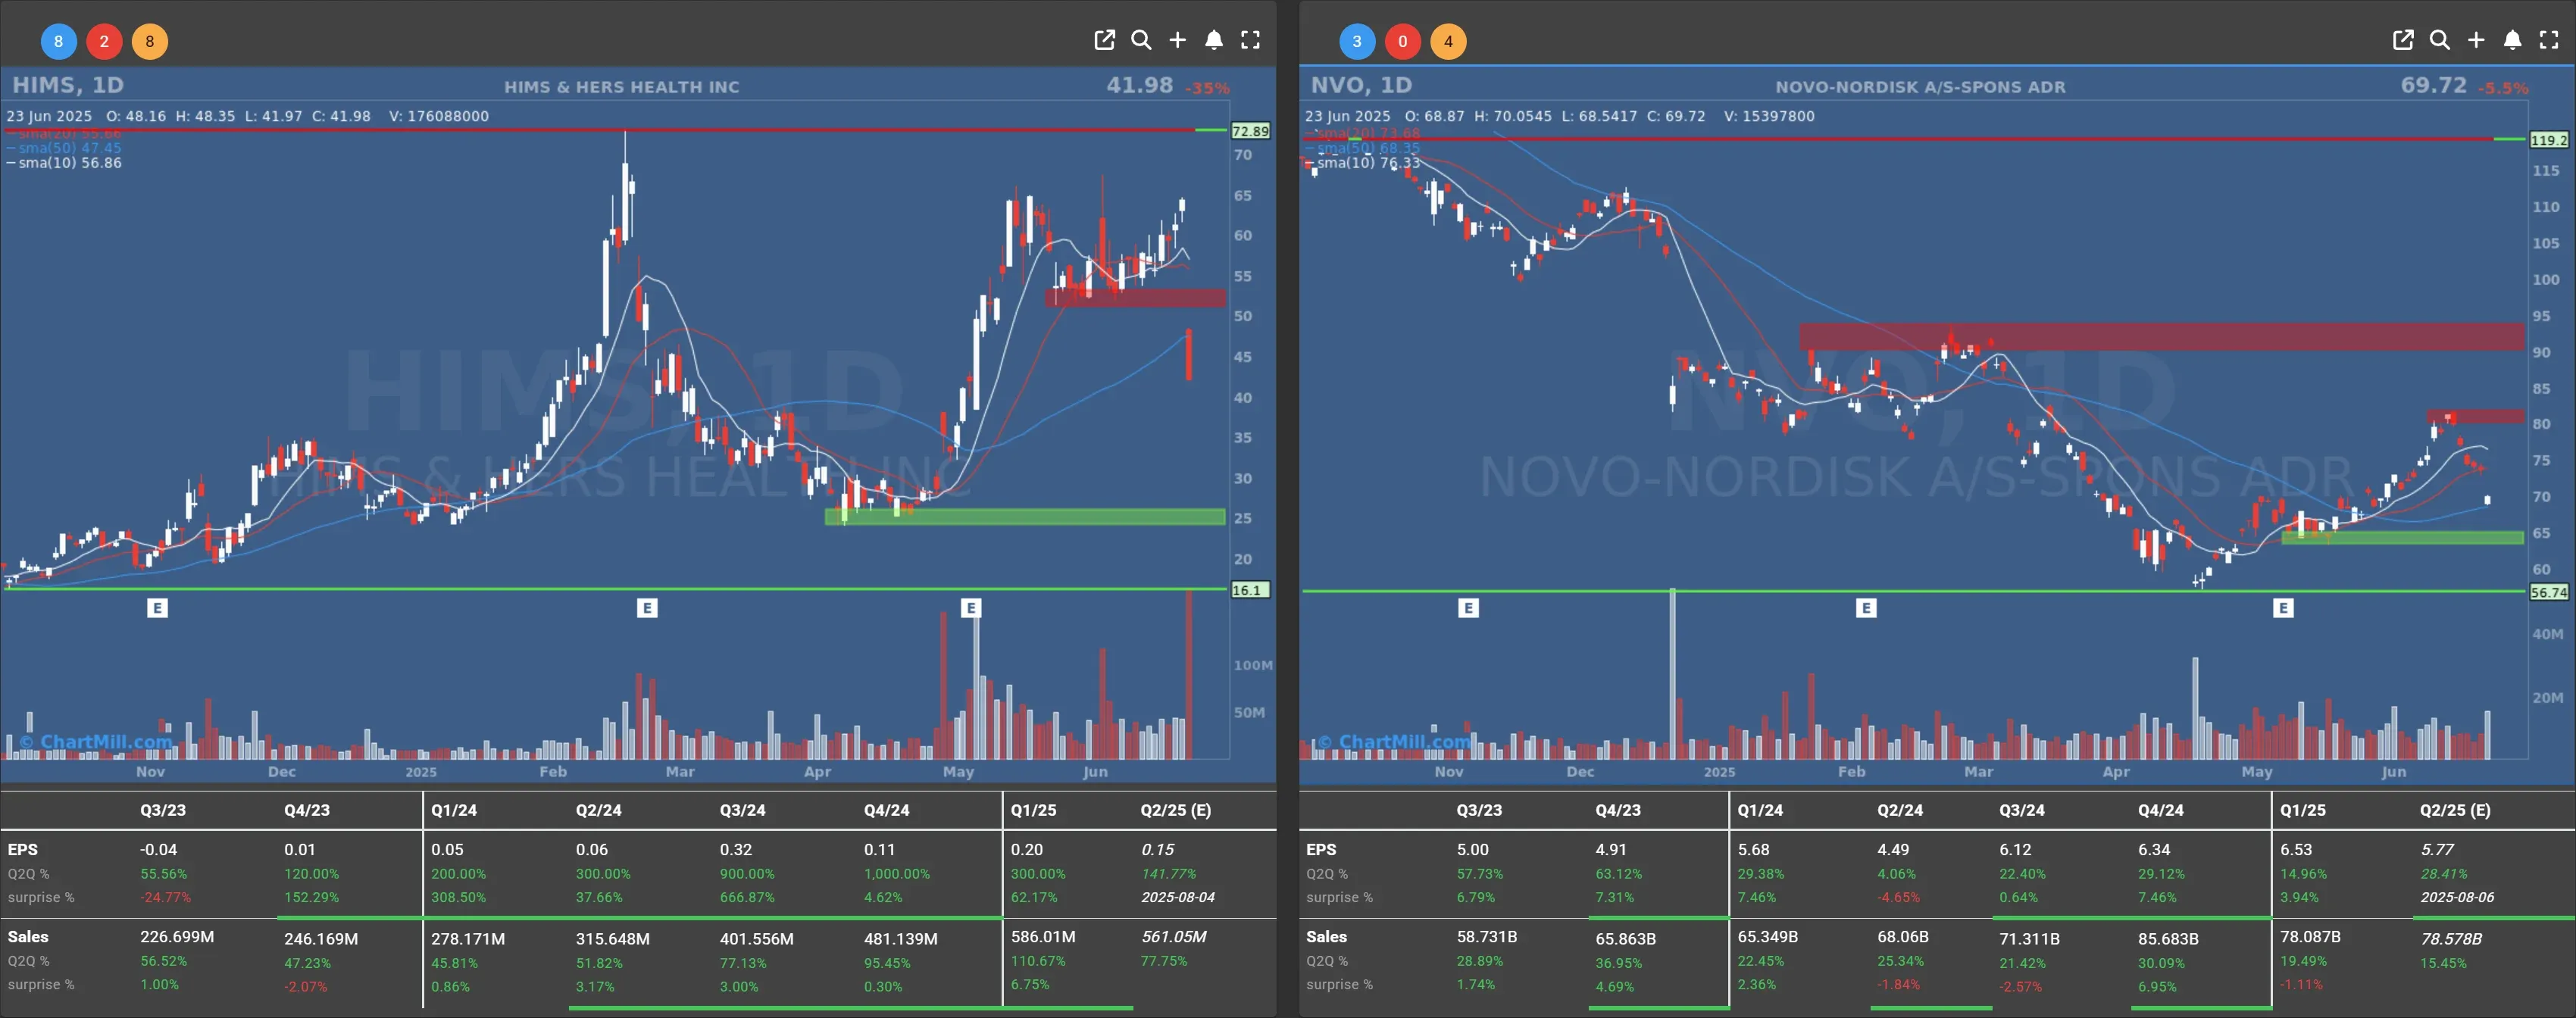Open NVO chart in new window

point(2403,40)
